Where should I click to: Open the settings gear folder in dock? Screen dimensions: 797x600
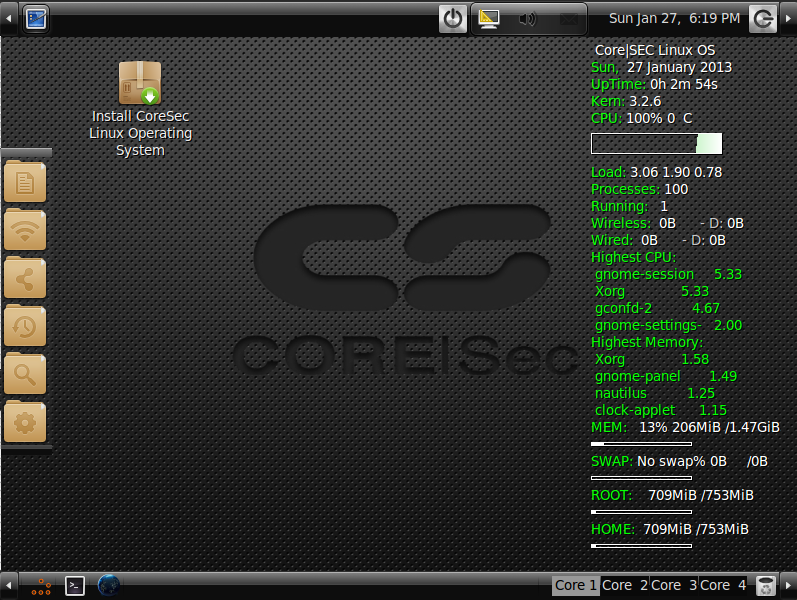tap(25, 422)
